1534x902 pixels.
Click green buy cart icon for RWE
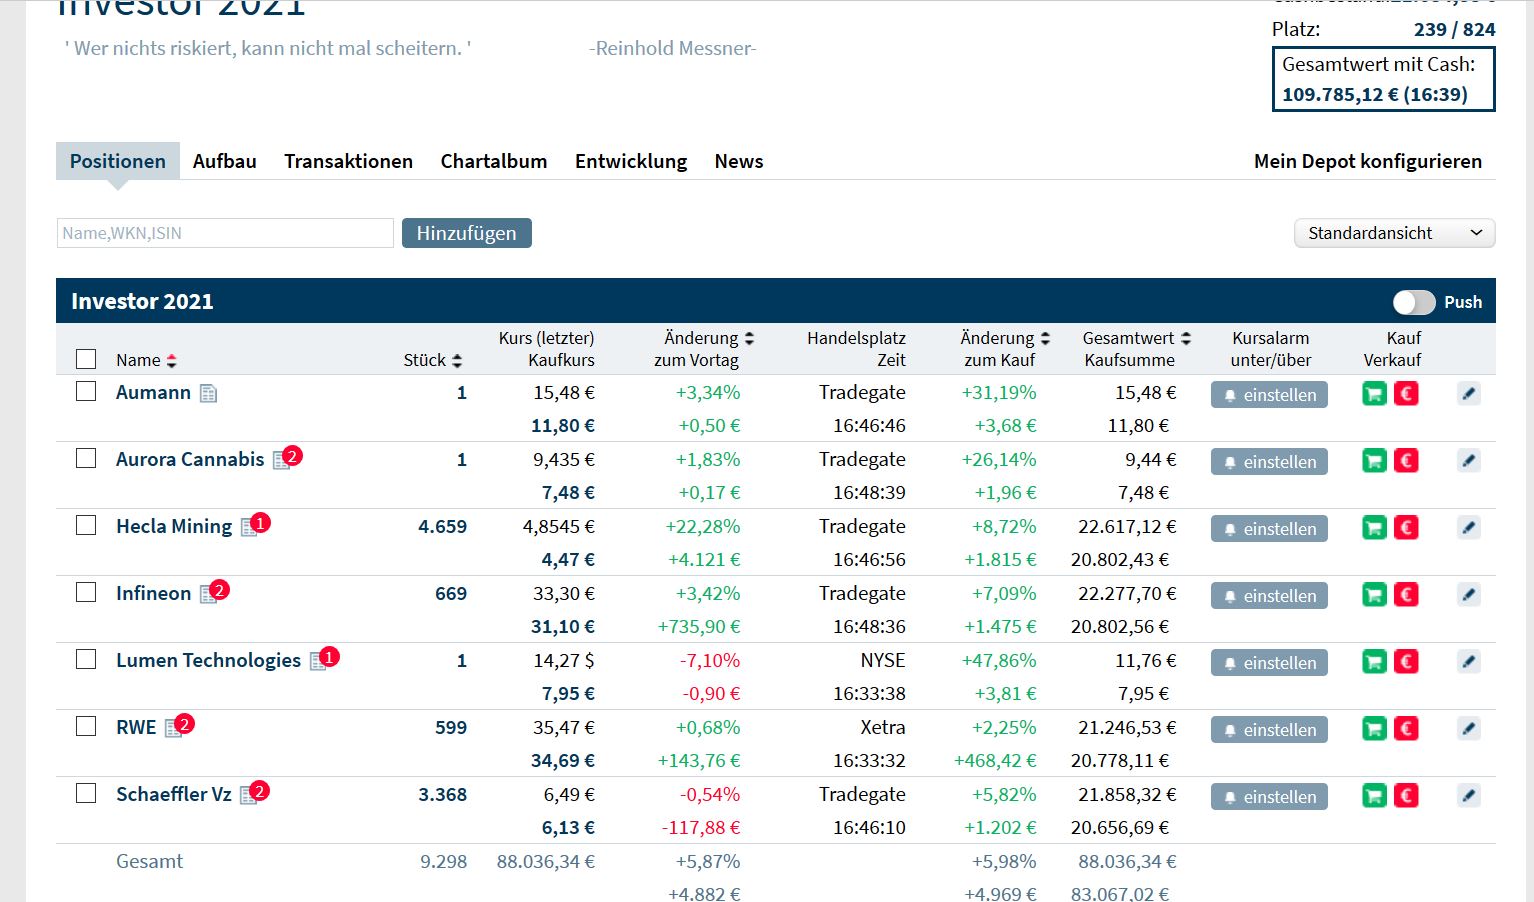tap(1374, 729)
